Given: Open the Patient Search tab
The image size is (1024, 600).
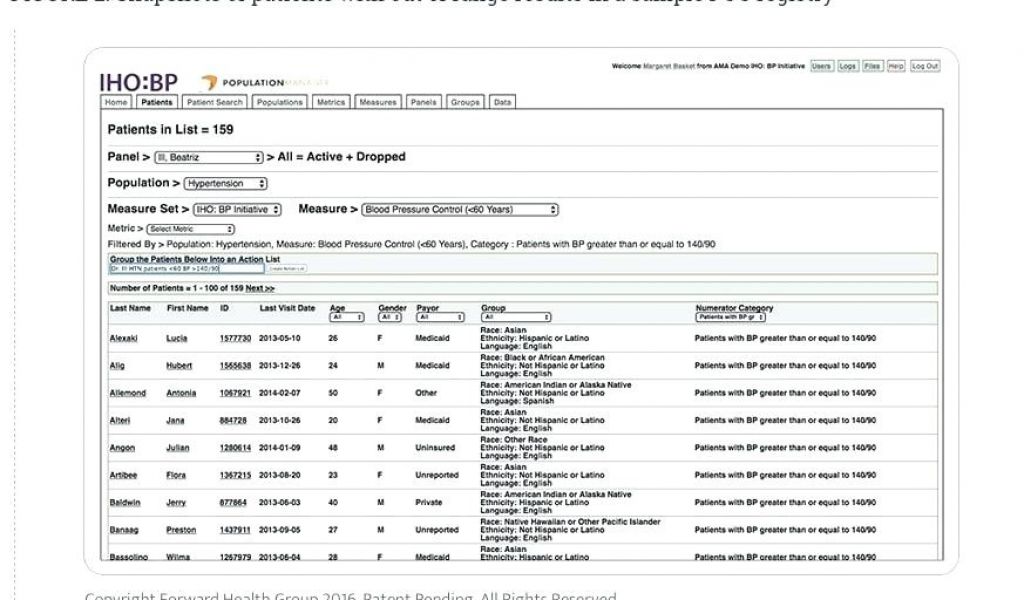Looking at the screenshot, I should (215, 102).
